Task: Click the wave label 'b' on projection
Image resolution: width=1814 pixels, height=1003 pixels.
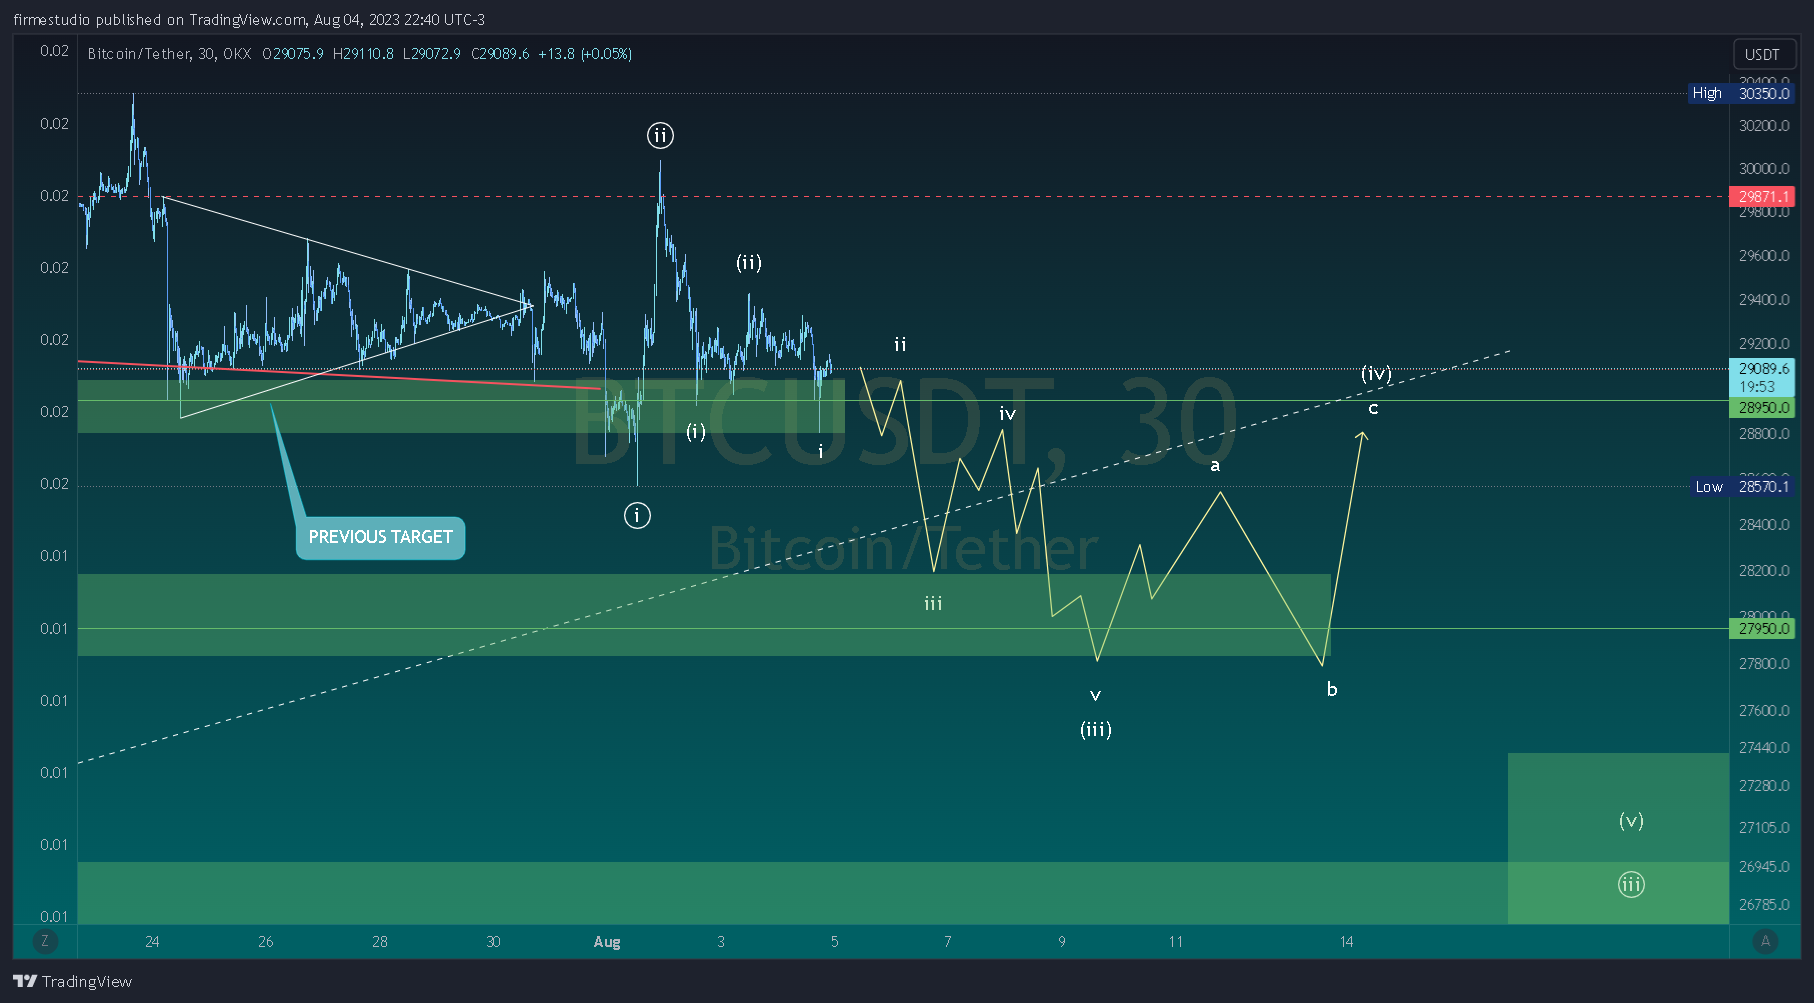Action: click(1332, 689)
